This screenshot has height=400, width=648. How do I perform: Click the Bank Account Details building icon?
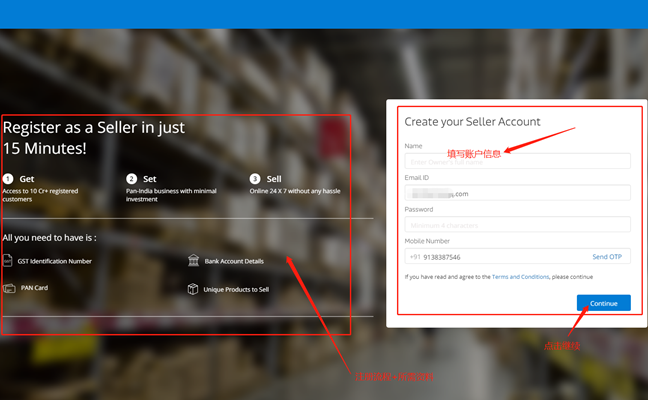(194, 261)
